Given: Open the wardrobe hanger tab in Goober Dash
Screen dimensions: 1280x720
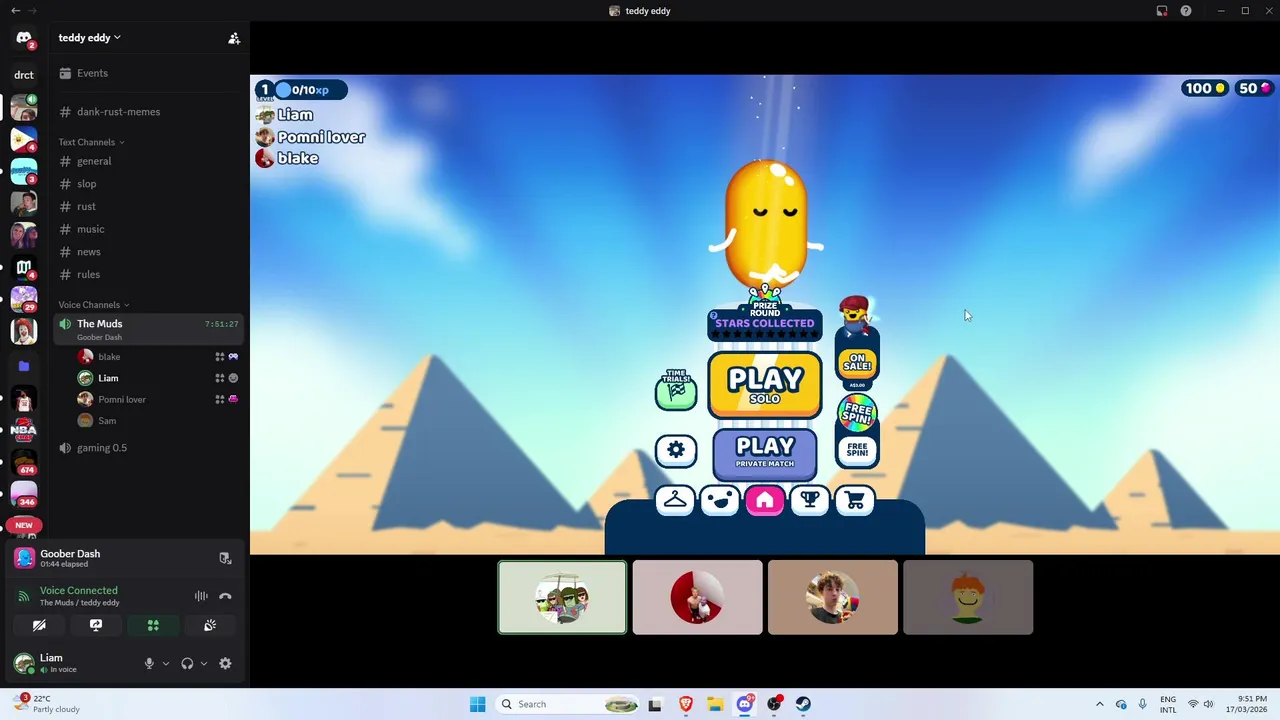Looking at the screenshot, I should point(675,500).
